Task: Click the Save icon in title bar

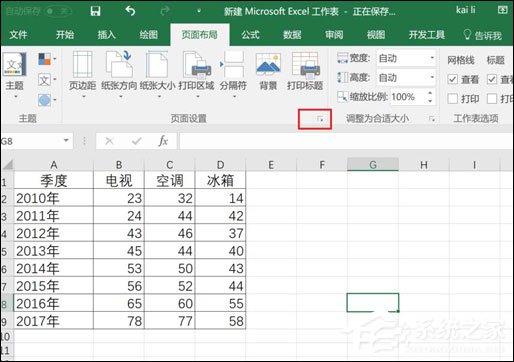Action: 95,11
